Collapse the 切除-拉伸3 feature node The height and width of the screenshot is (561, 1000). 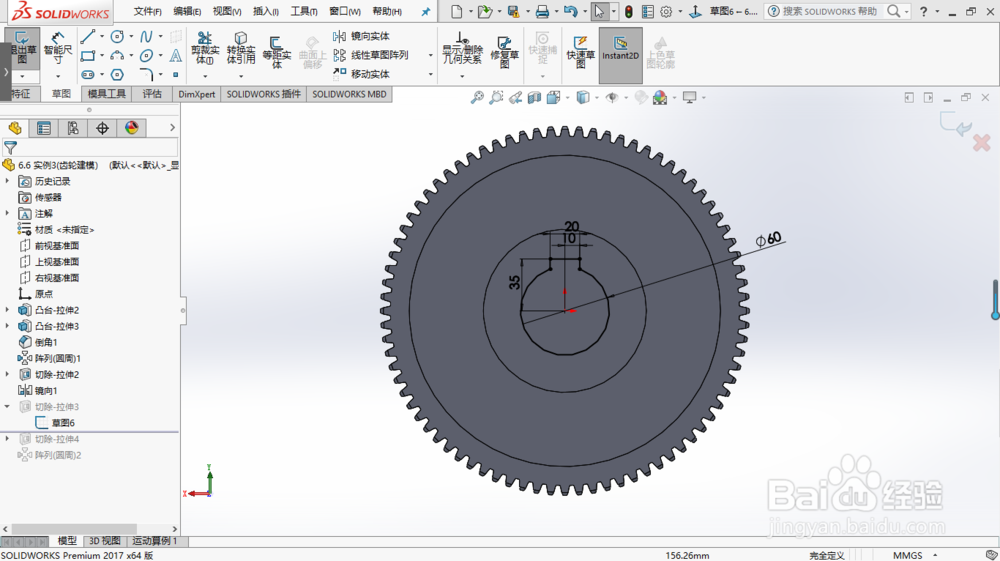(8, 406)
